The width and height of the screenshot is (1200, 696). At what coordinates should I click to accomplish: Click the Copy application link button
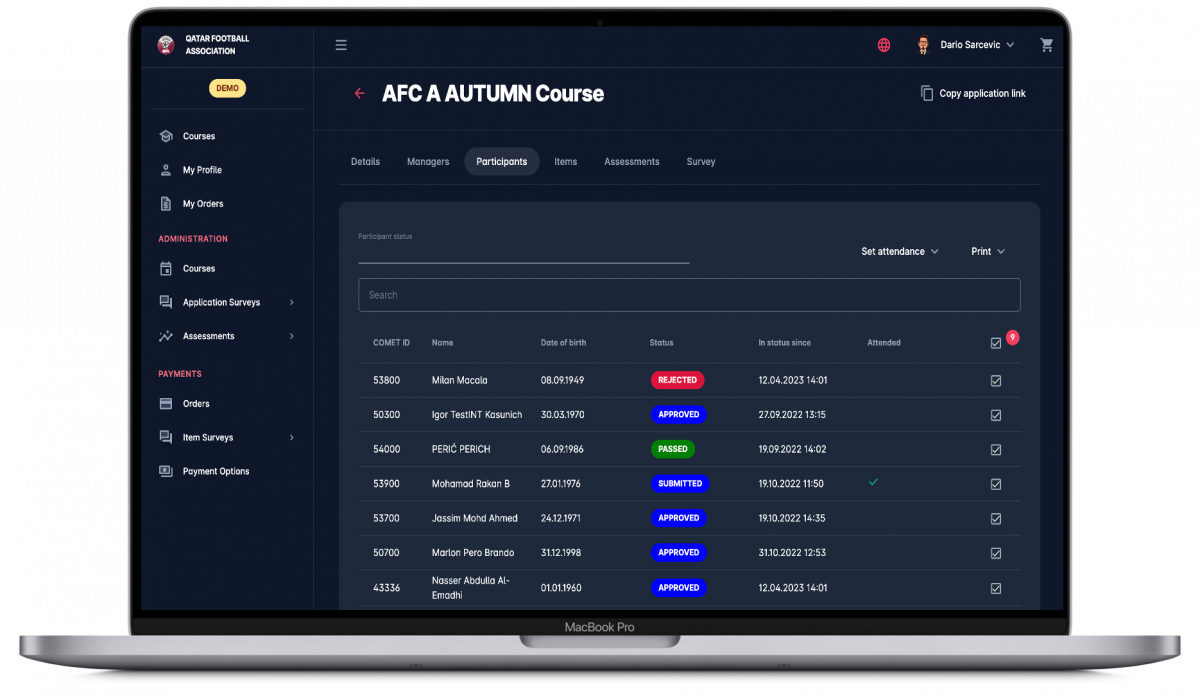[x=971, y=93]
